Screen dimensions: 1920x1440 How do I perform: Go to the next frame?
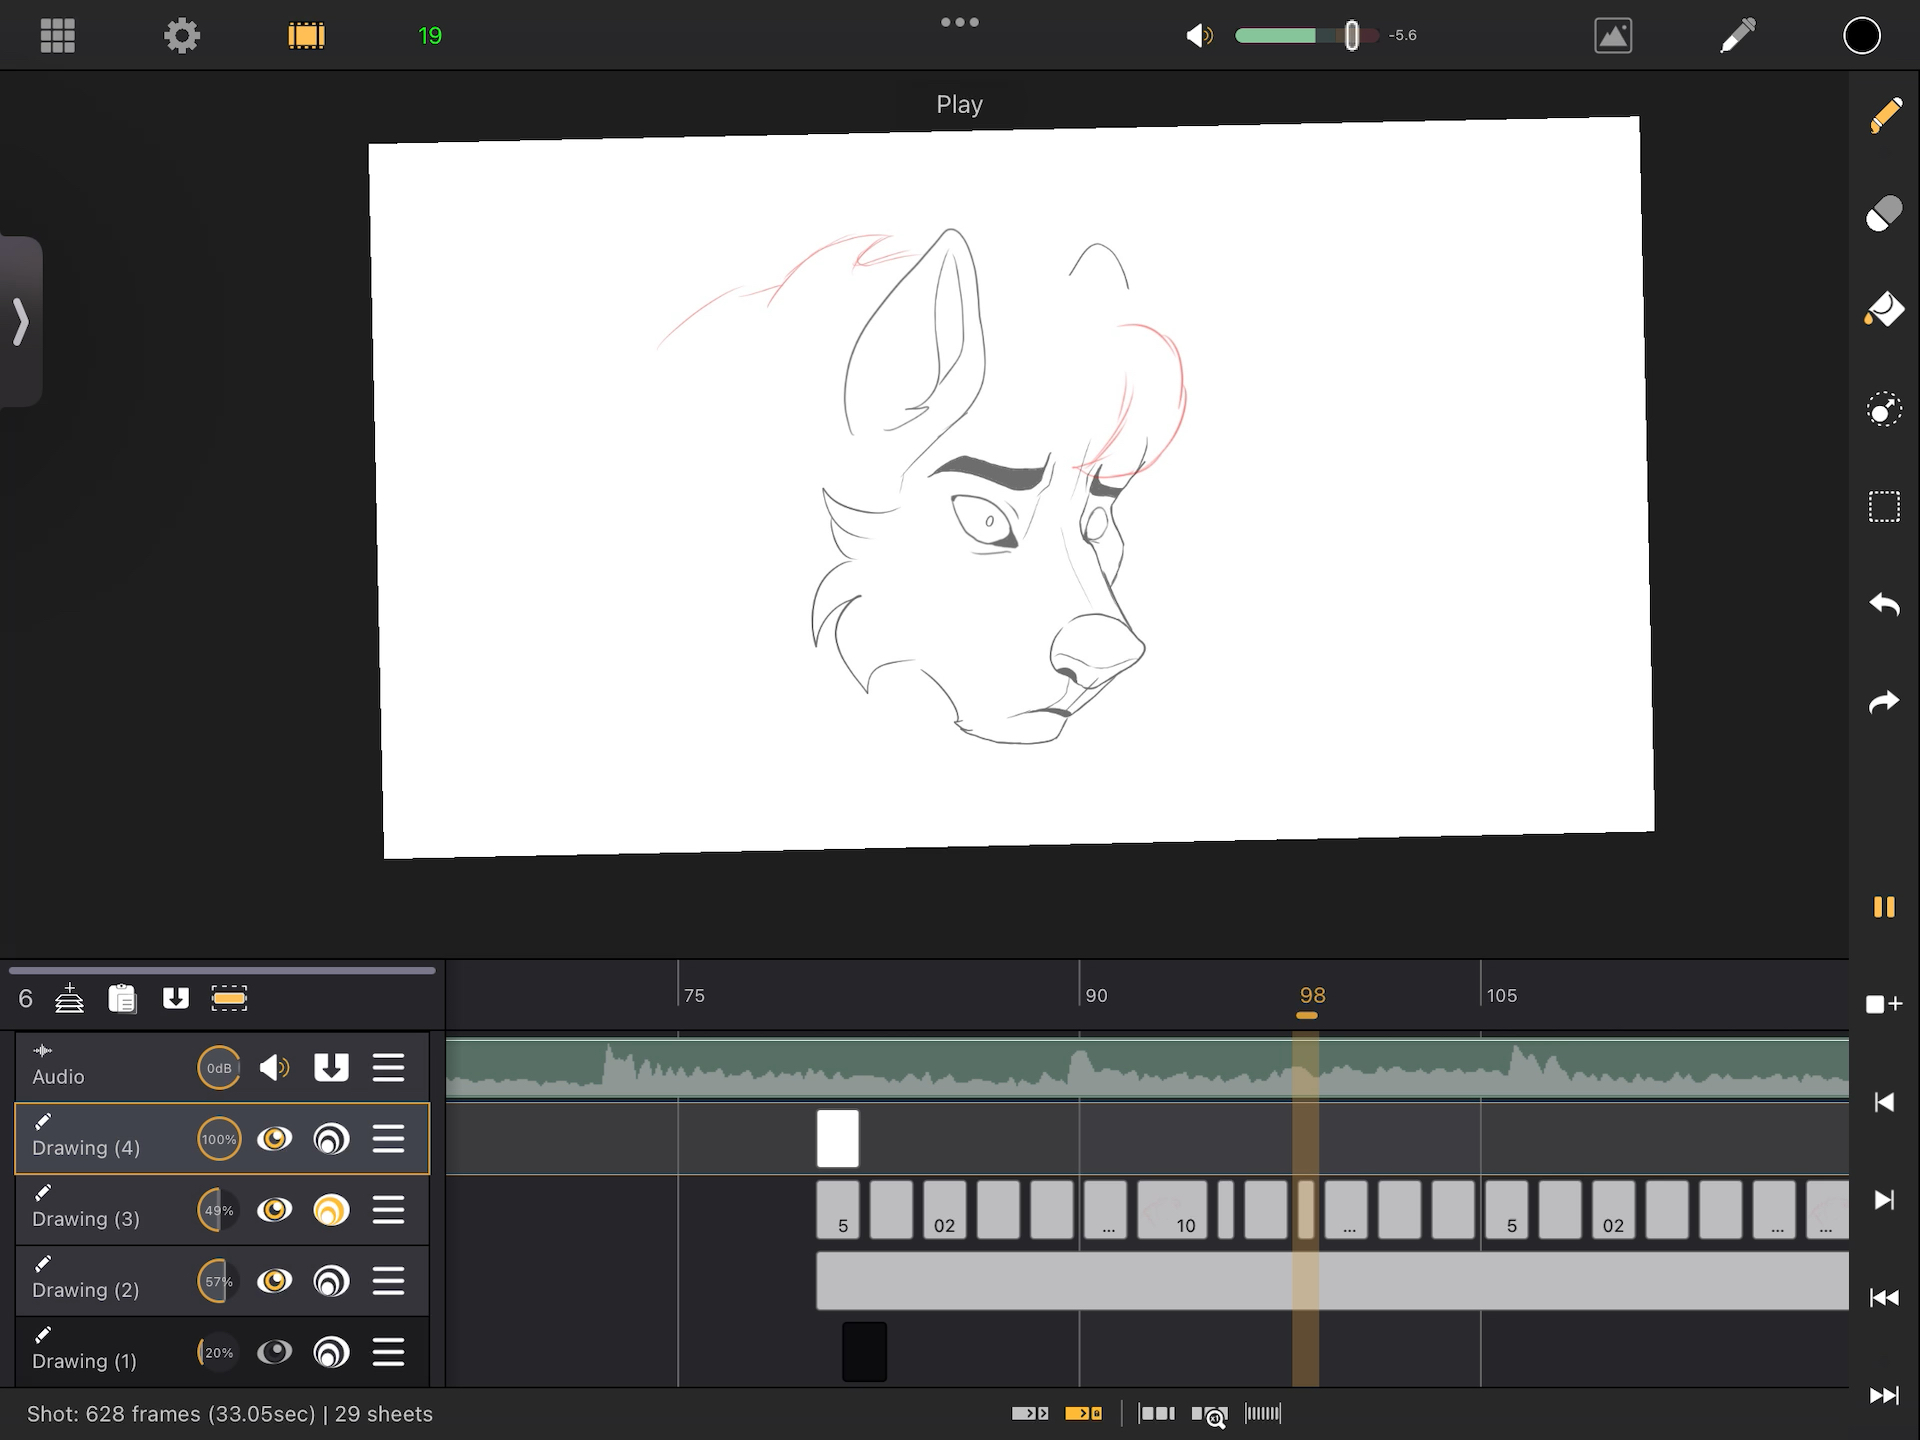[1885, 1199]
